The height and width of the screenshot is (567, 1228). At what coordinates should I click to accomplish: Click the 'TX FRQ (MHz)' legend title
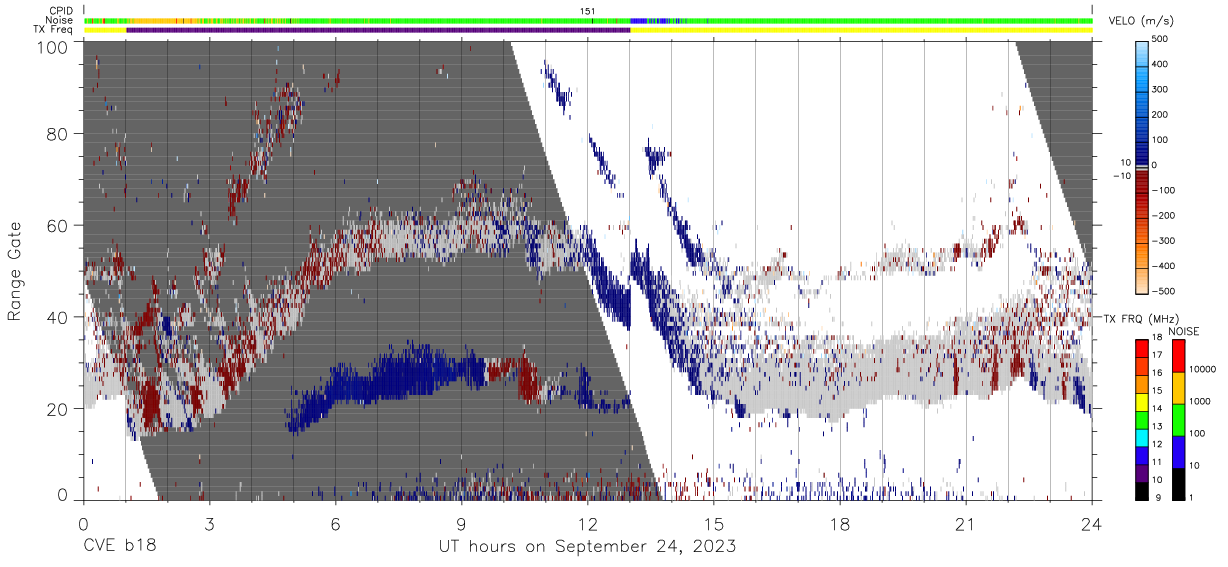[1143, 318]
